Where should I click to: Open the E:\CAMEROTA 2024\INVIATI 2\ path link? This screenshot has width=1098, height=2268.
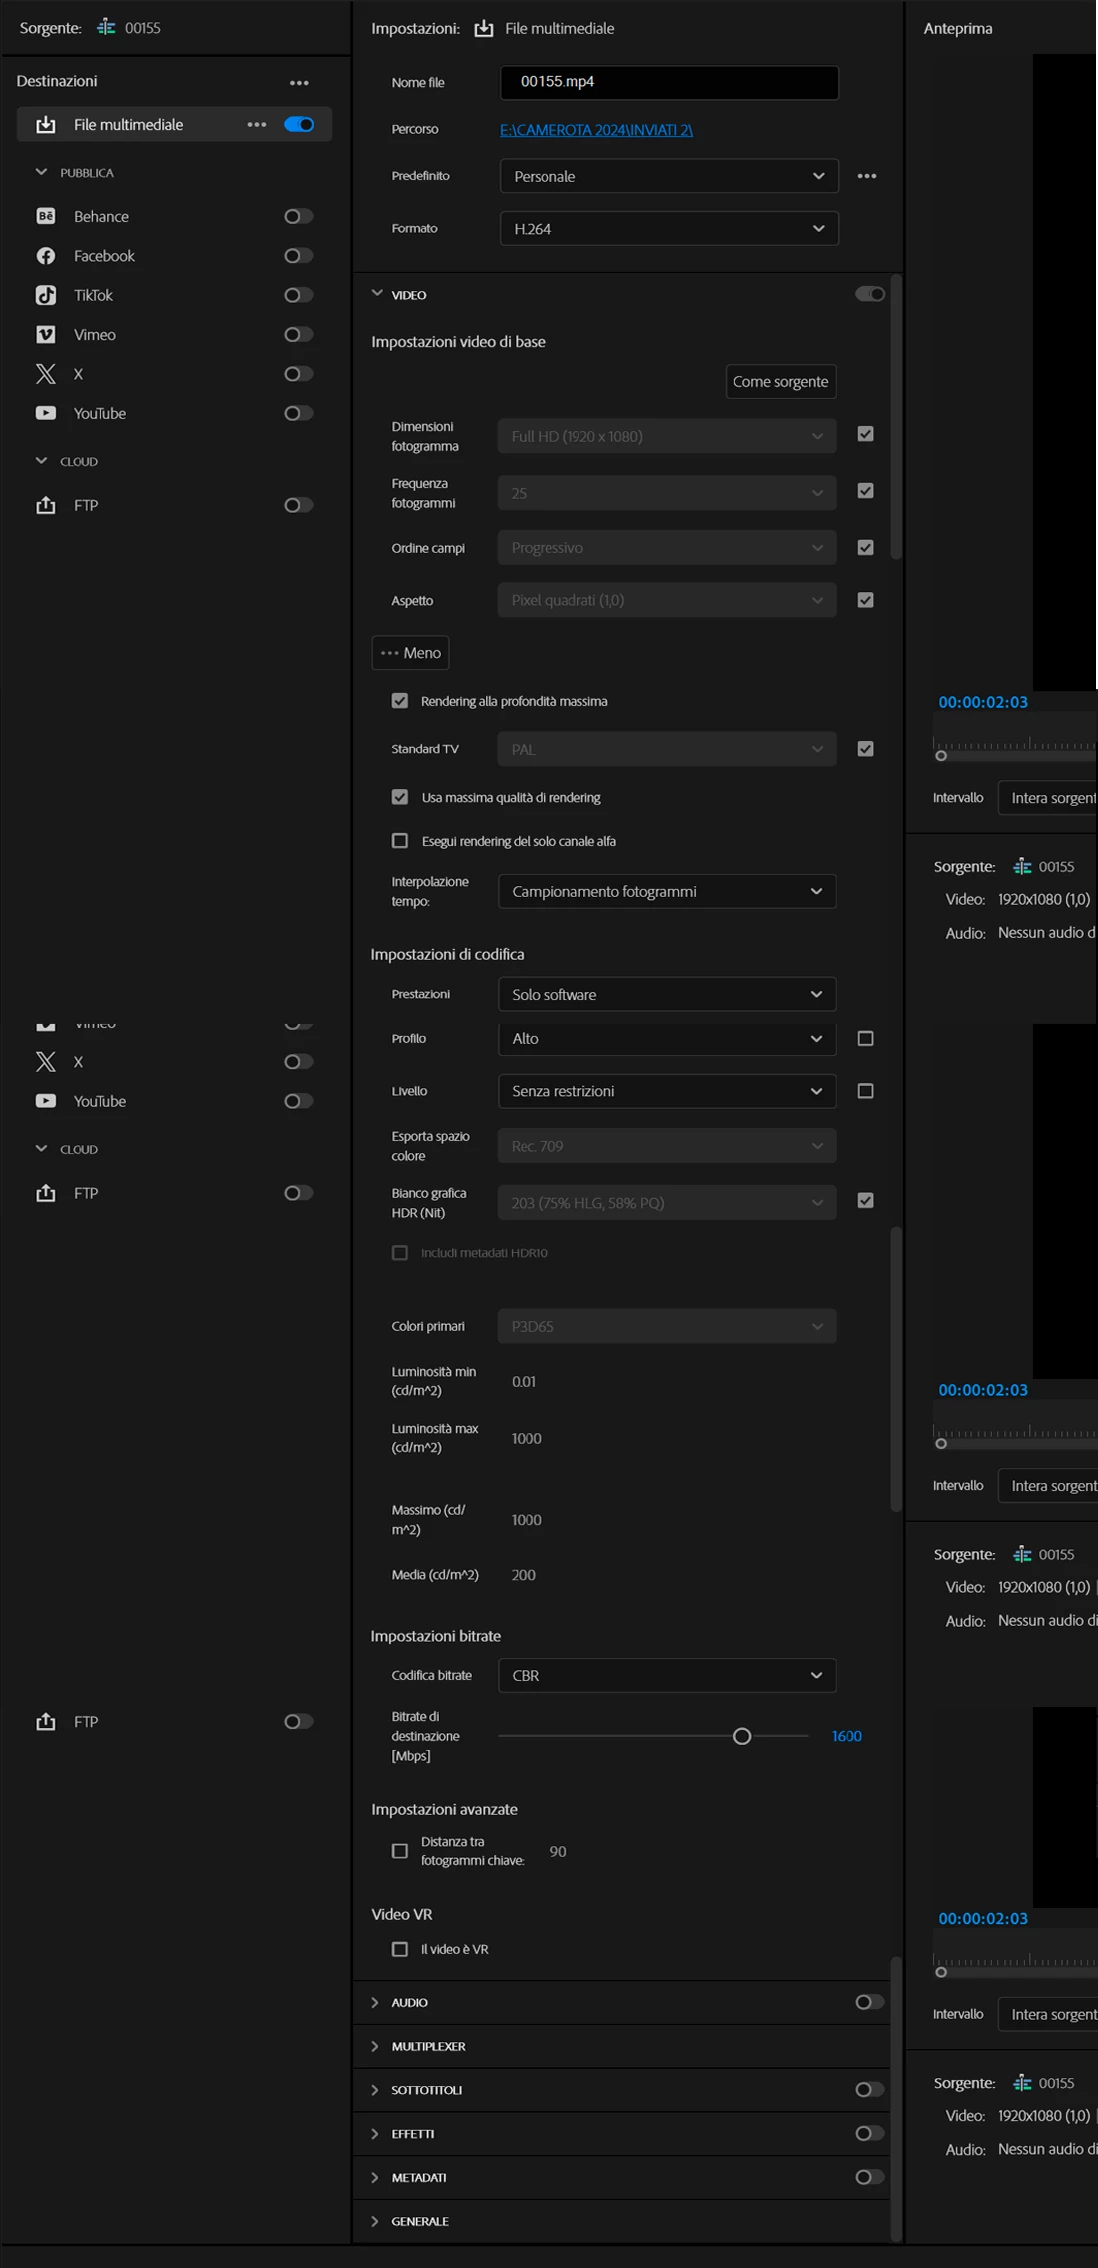pos(597,130)
